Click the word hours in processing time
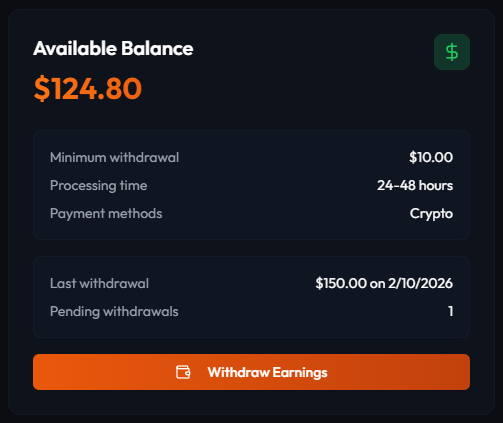This screenshot has height=423, width=503. [x=436, y=185]
